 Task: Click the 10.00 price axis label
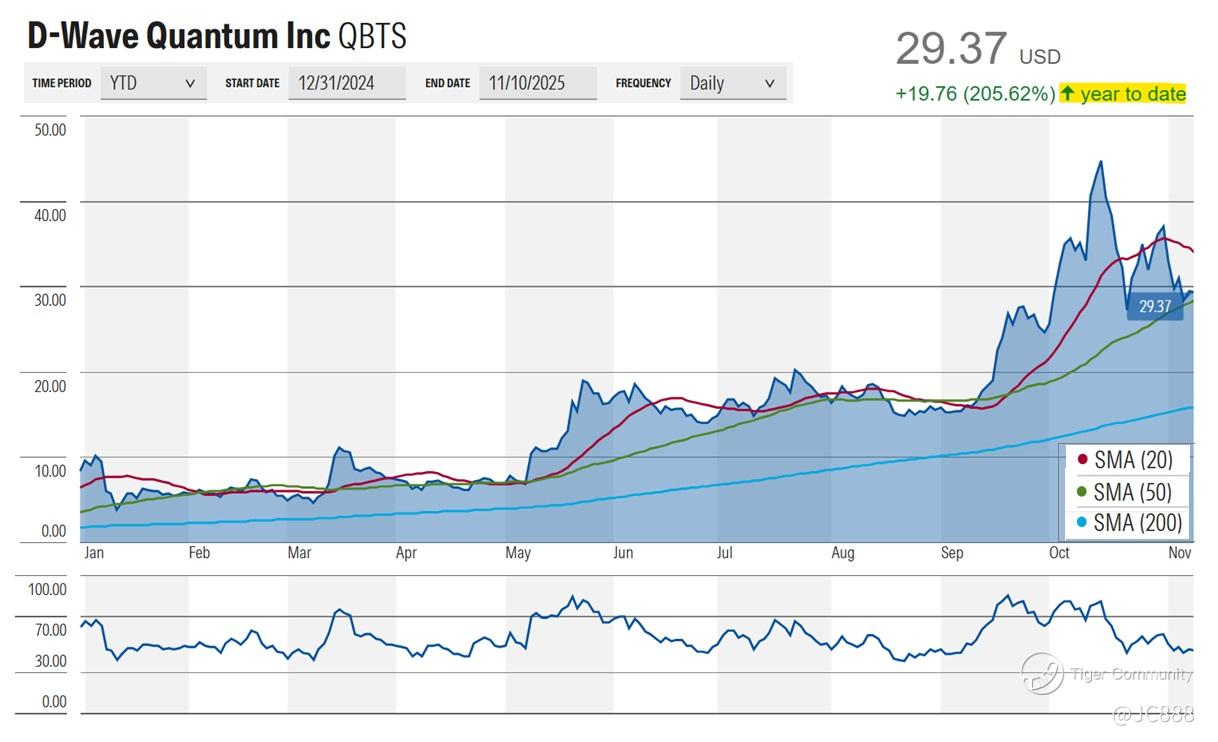coord(50,471)
